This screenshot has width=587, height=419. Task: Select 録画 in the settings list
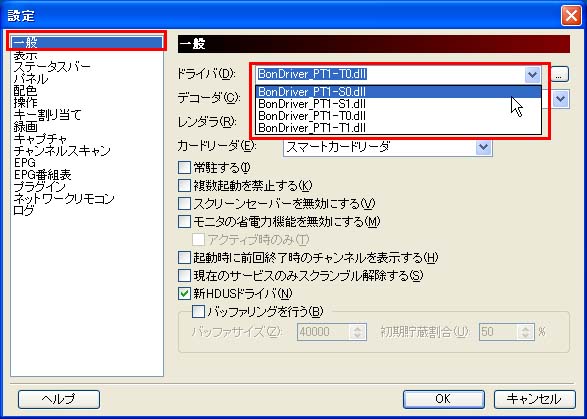(25, 127)
